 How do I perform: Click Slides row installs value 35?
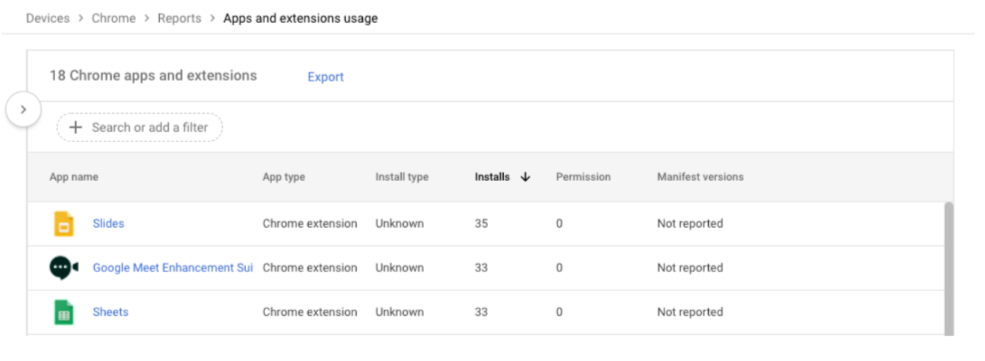481,224
